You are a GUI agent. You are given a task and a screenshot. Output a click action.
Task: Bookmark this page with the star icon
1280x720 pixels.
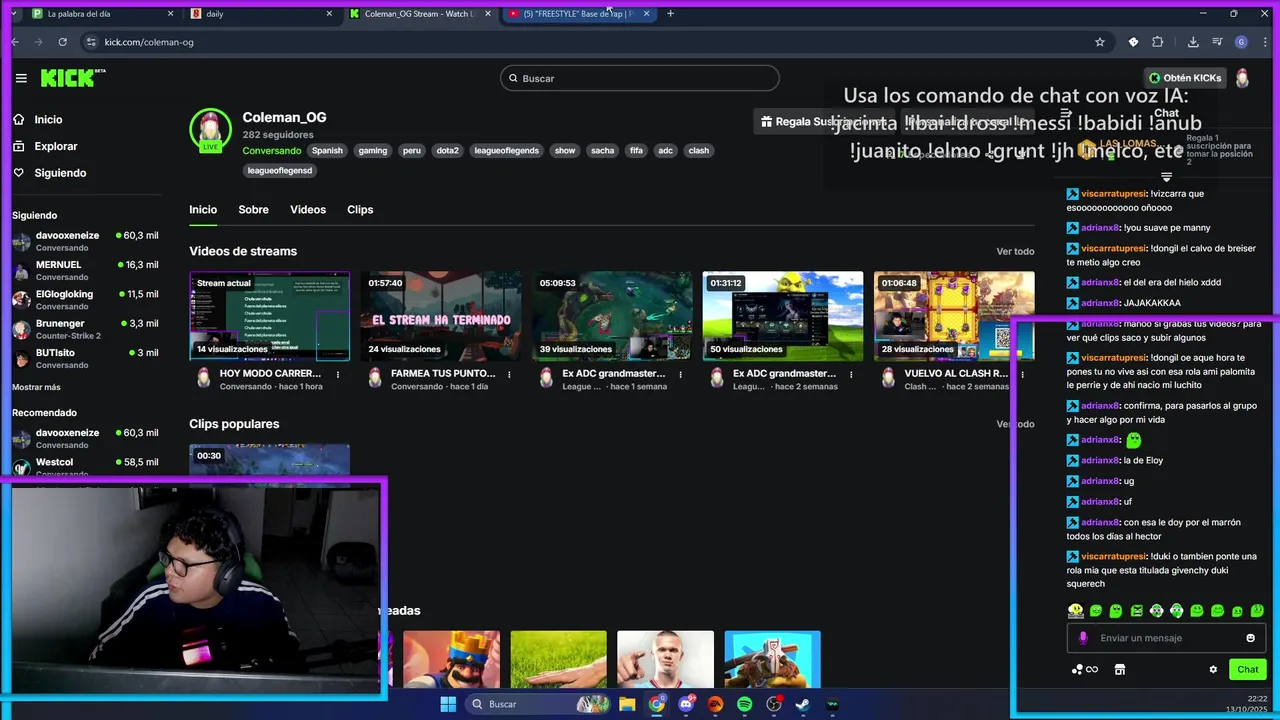(x=1100, y=42)
